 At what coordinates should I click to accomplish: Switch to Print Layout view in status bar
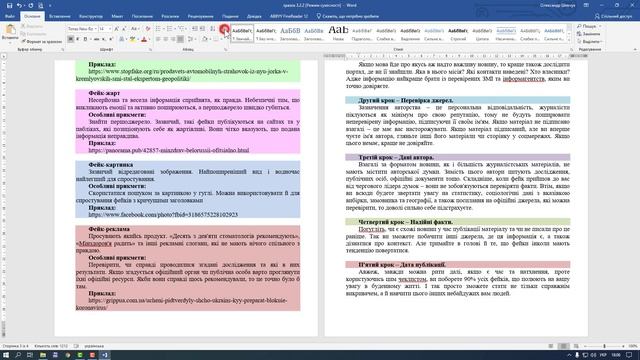[x=563, y=346]
